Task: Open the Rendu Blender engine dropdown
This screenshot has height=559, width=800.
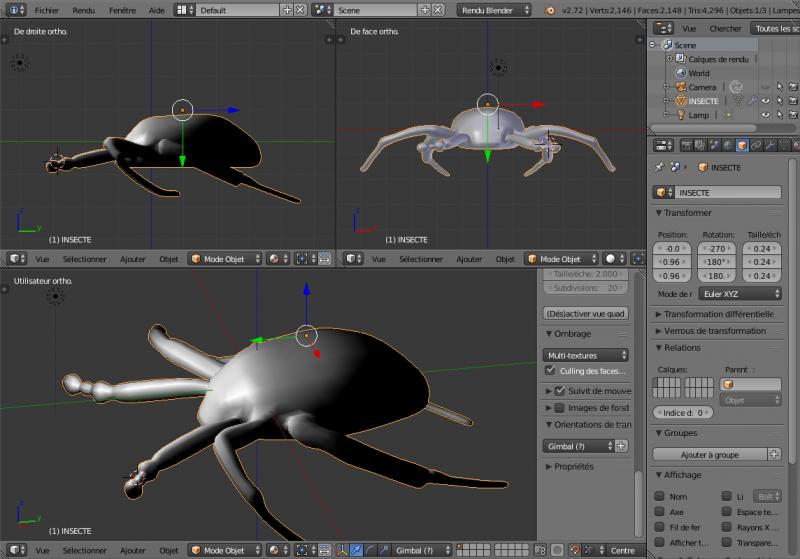Action: click(x=494, y=9)
